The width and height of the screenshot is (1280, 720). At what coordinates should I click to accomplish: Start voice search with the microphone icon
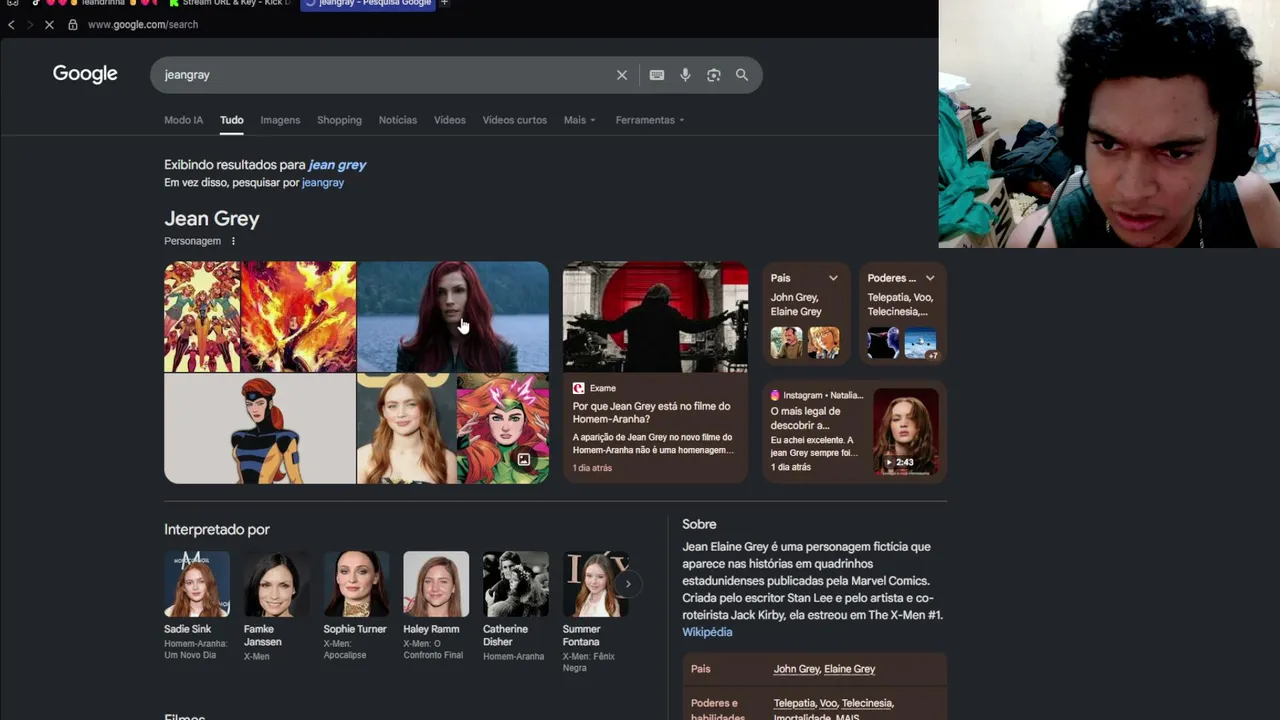click(x=685, y=75)
